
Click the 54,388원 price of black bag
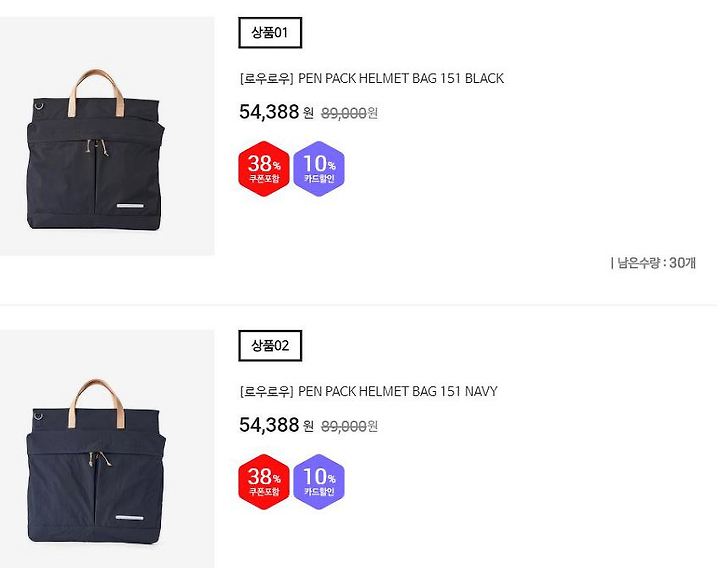(x=276, y=112)
